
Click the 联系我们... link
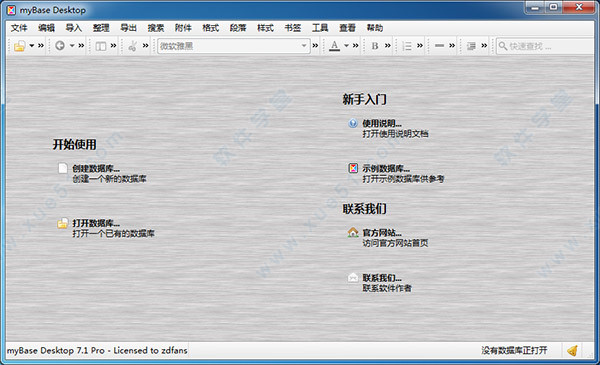[x=382, y=278]
